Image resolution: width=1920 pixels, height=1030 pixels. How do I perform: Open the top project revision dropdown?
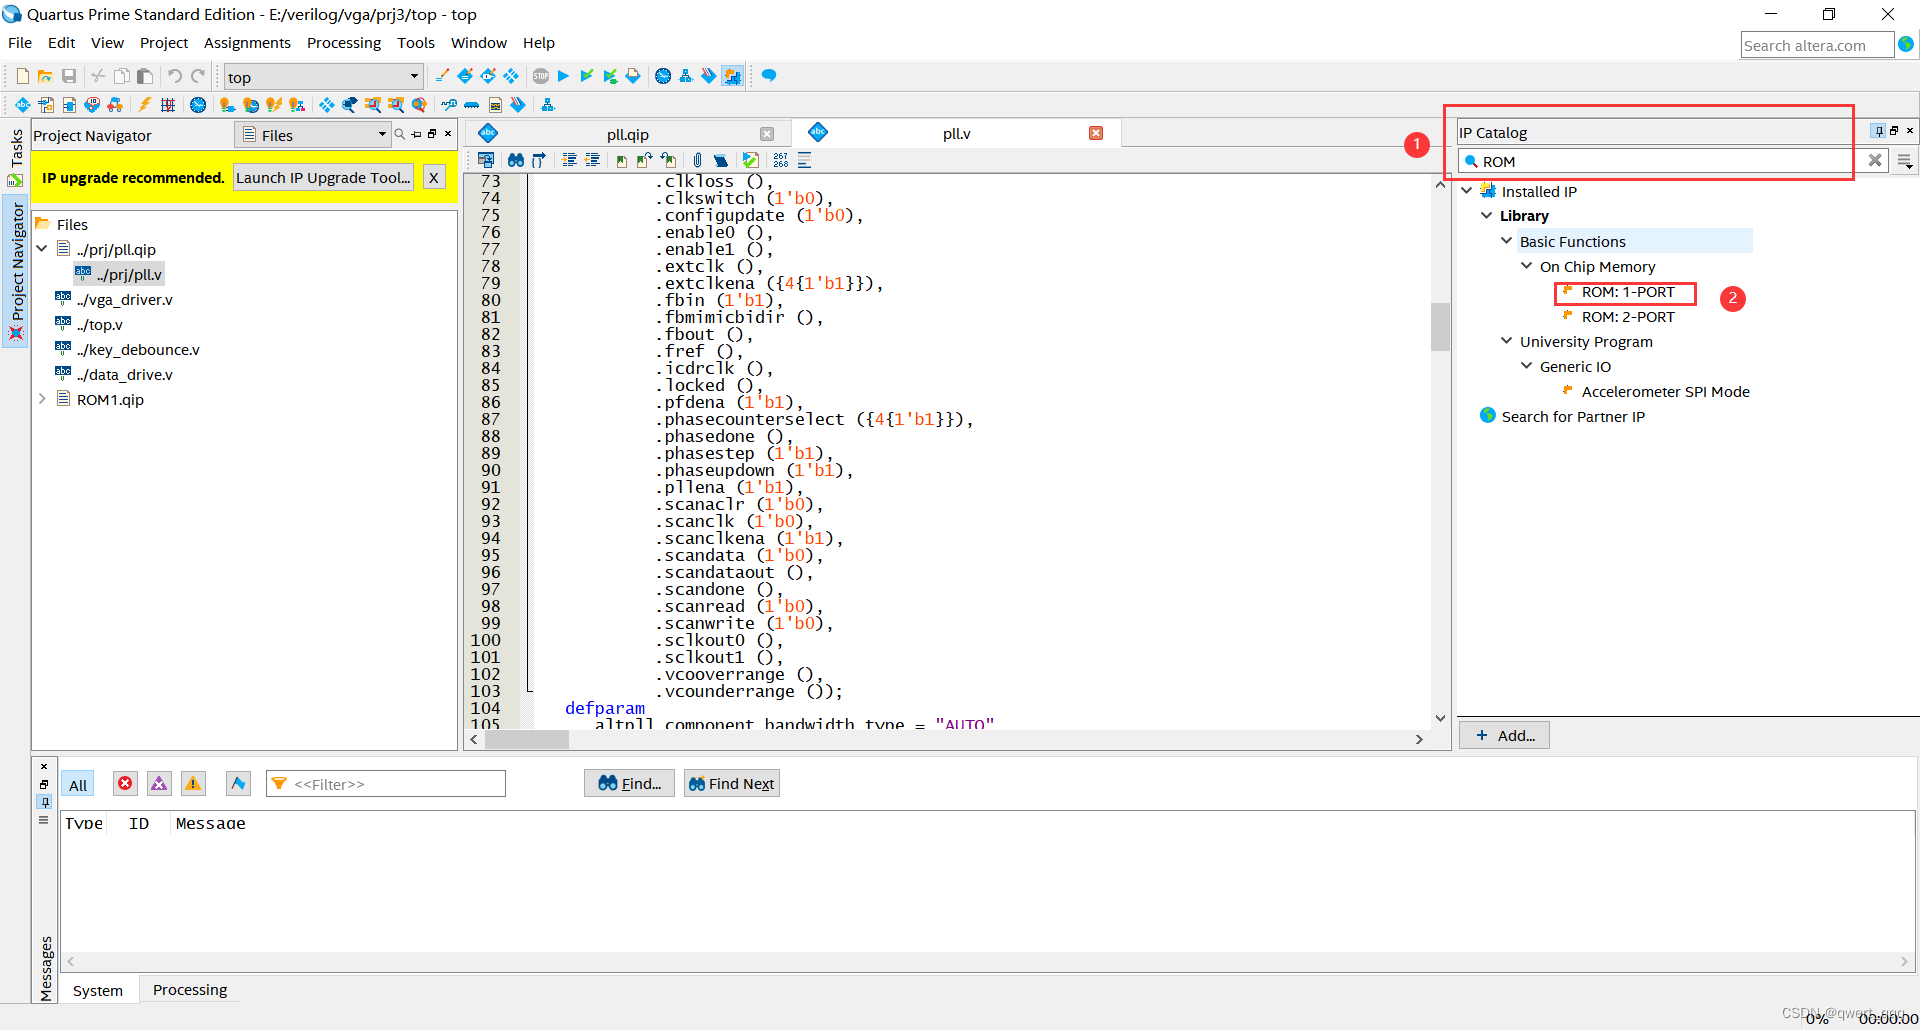323,77
